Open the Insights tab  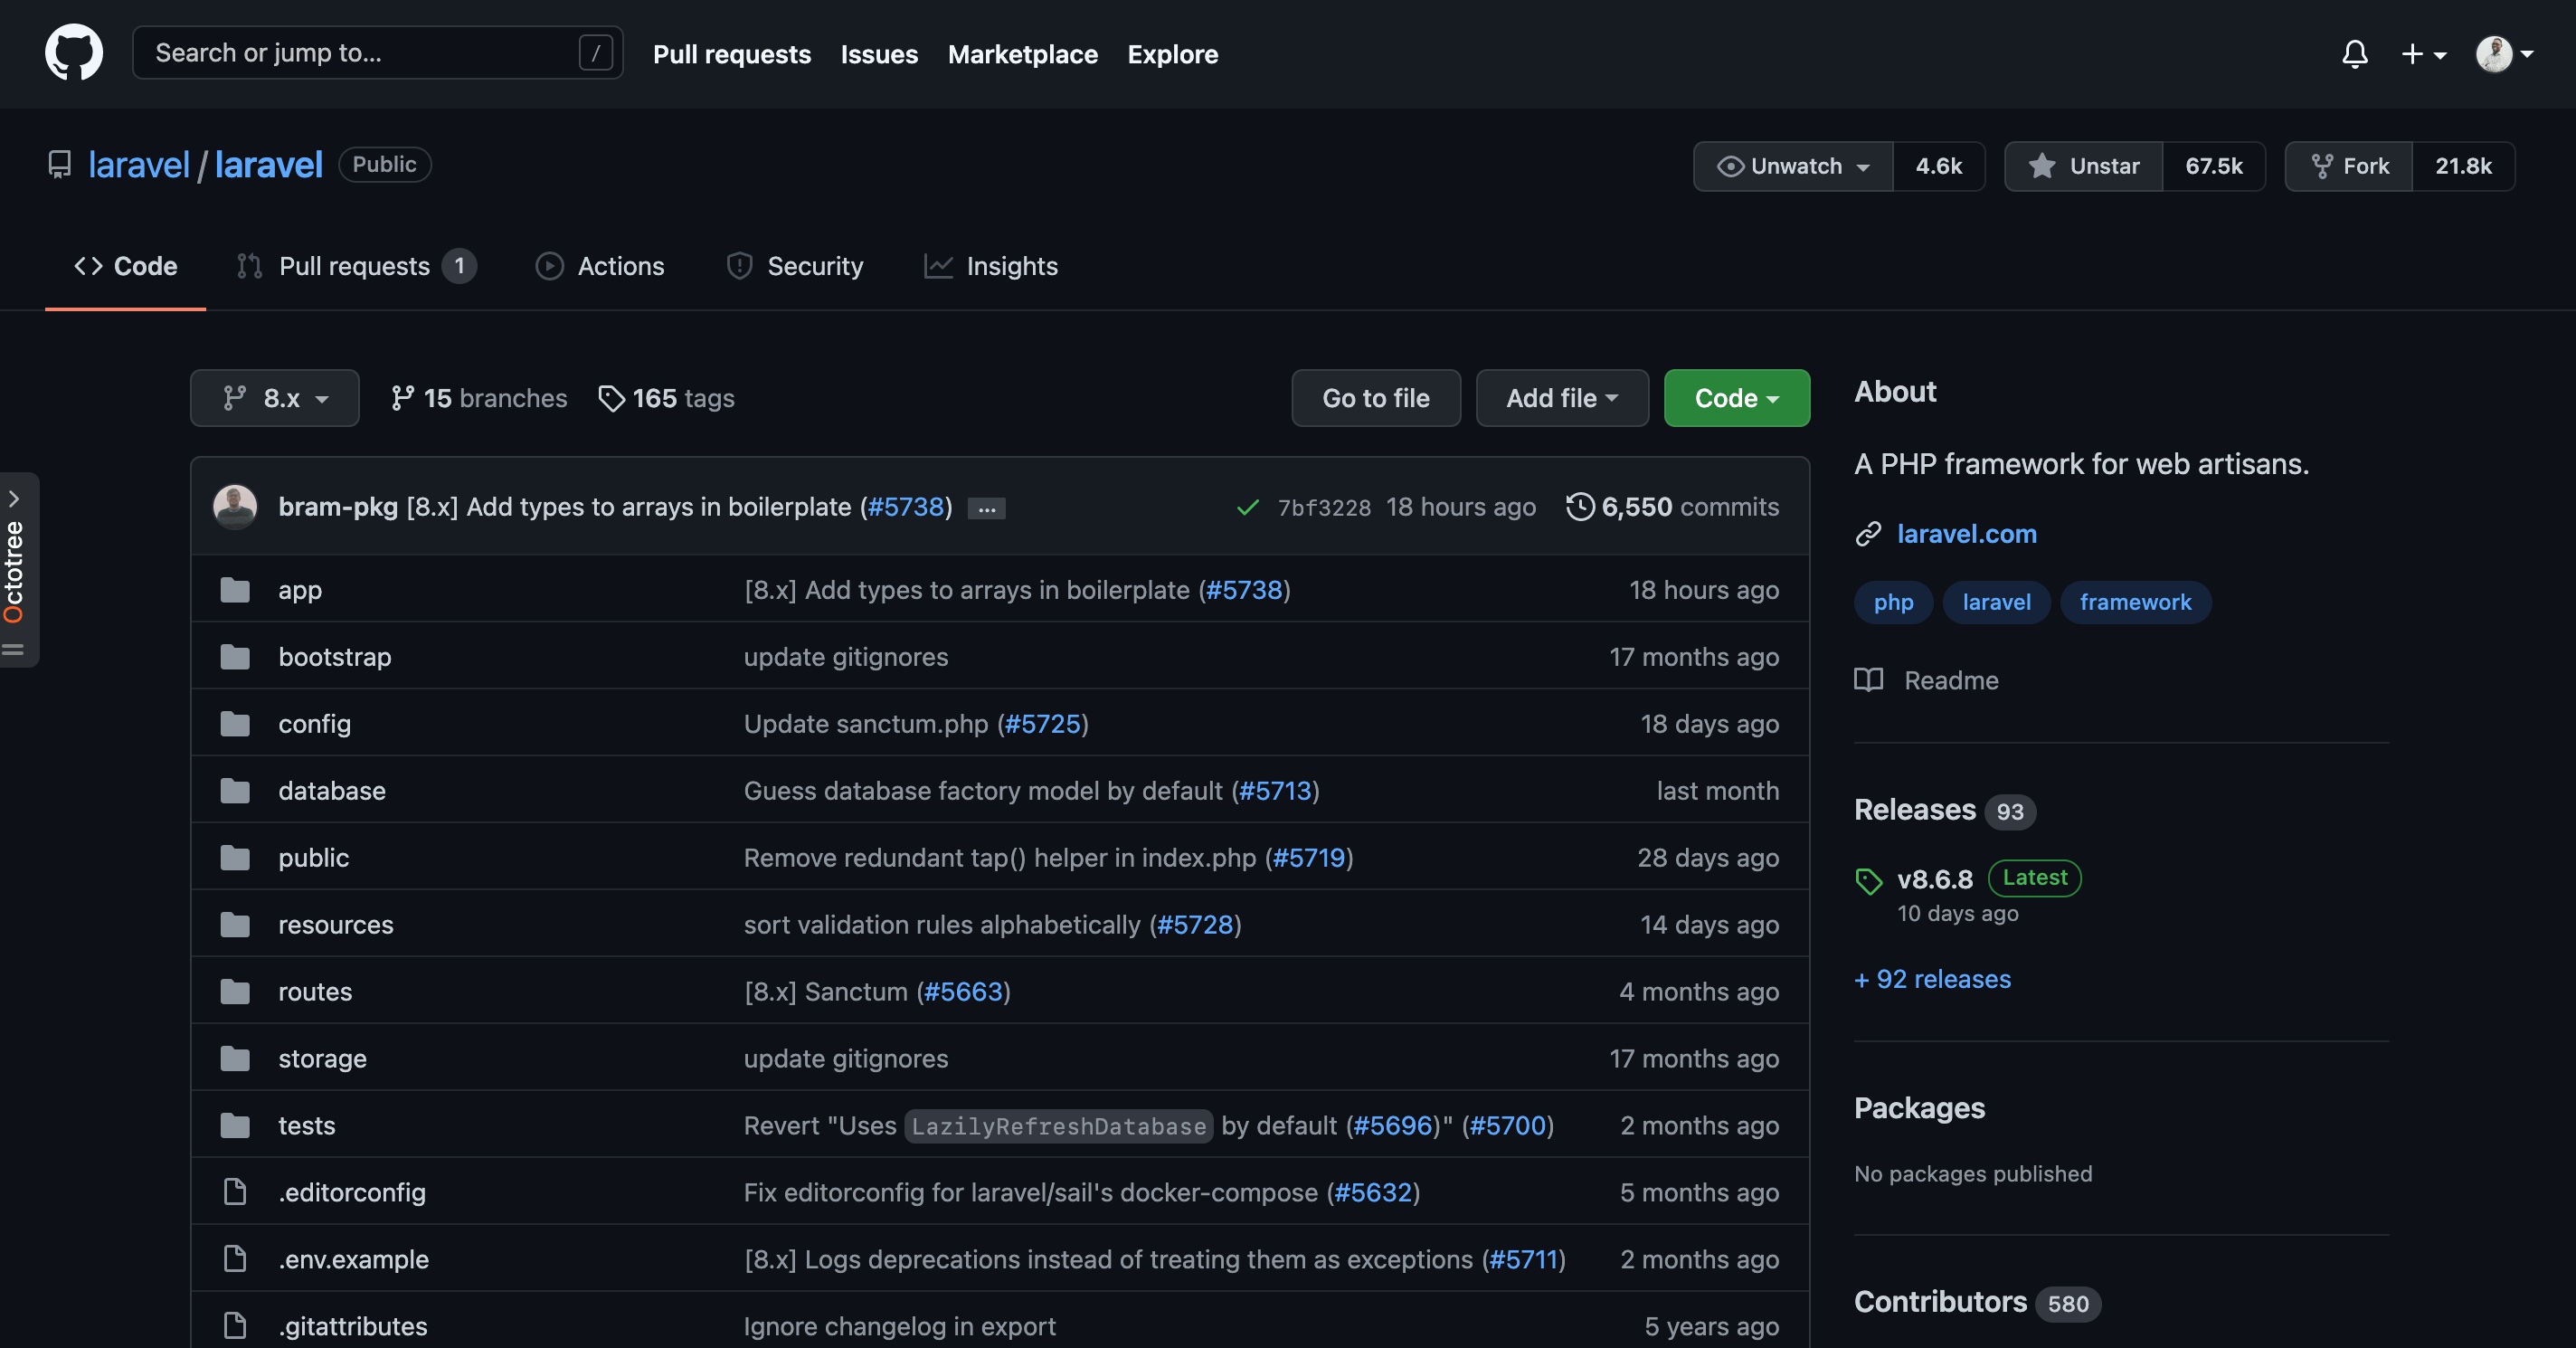(x=991, y=266)
